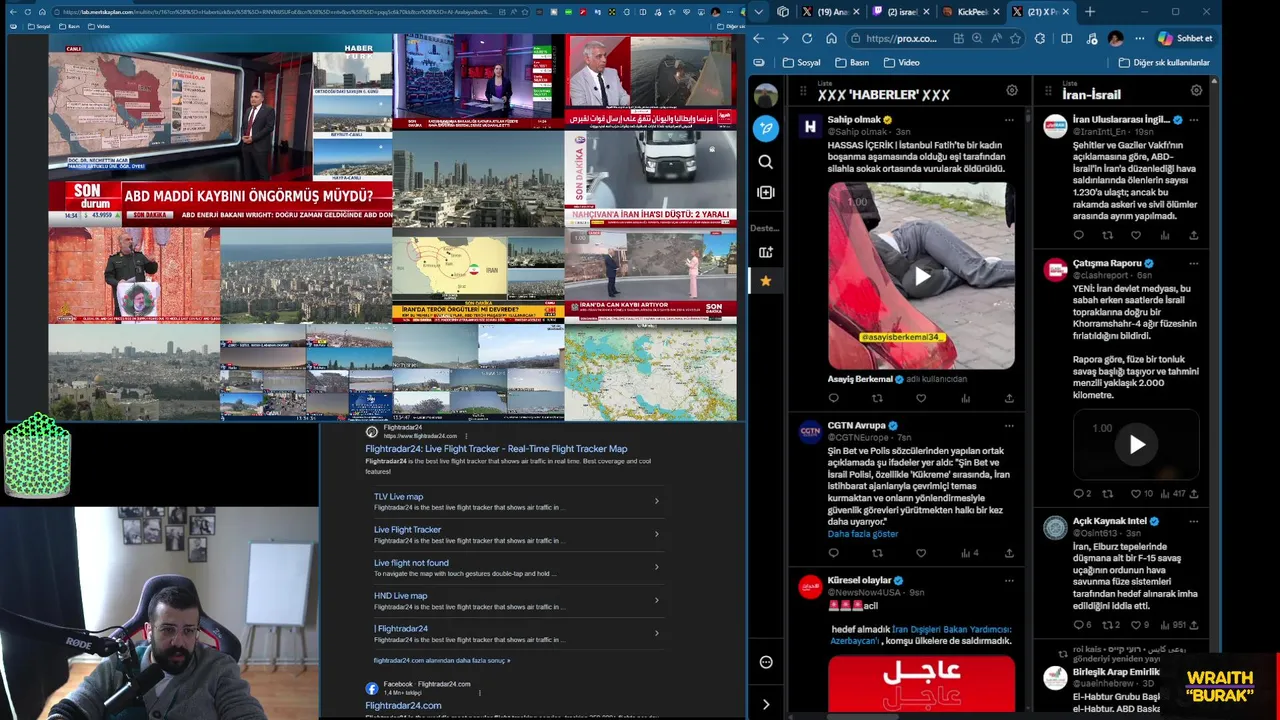Open the browser extensions icon
1280x720 pixels.
point(1040,38)
